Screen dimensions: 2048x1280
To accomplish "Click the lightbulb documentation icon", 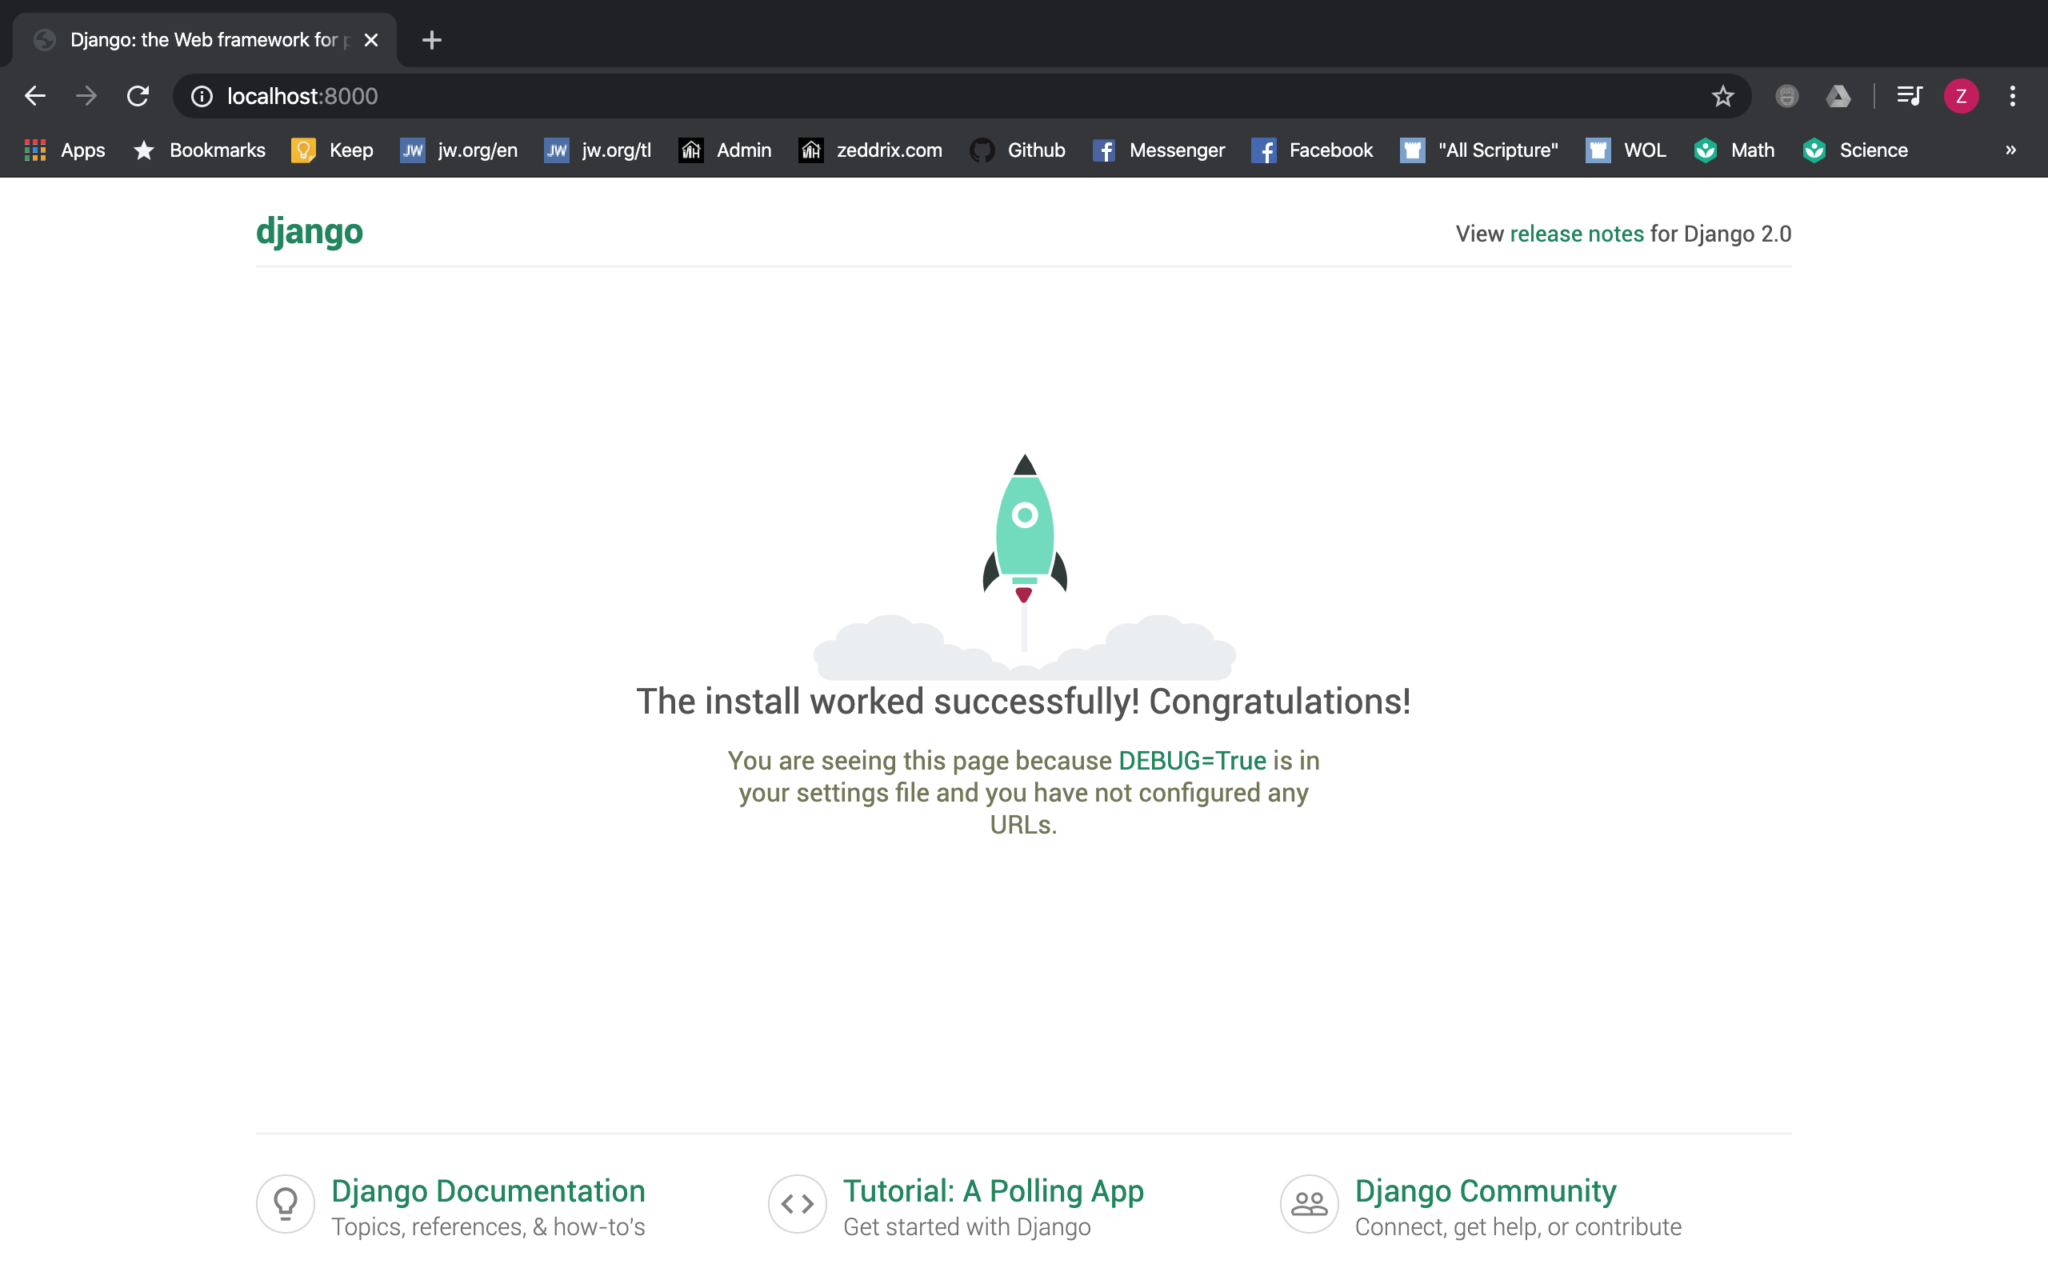I will [x=286, y=1204].
